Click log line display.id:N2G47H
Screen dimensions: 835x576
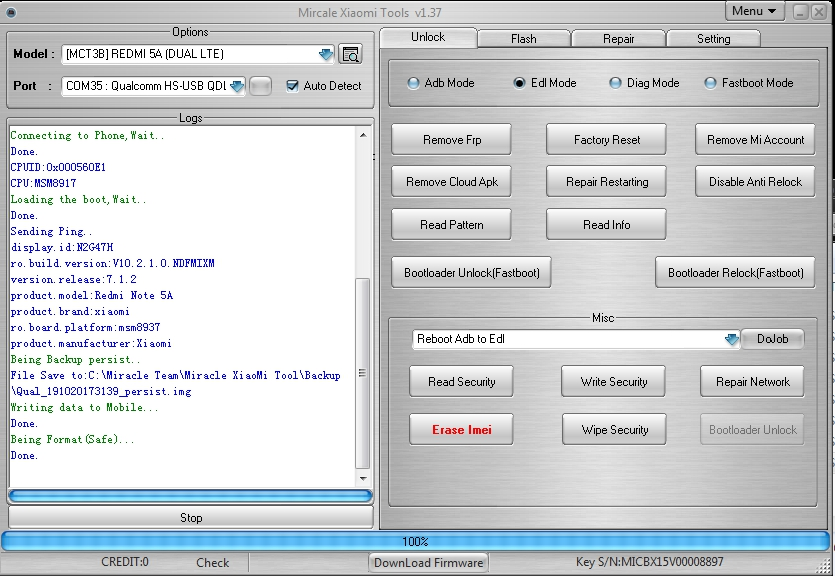62,247
